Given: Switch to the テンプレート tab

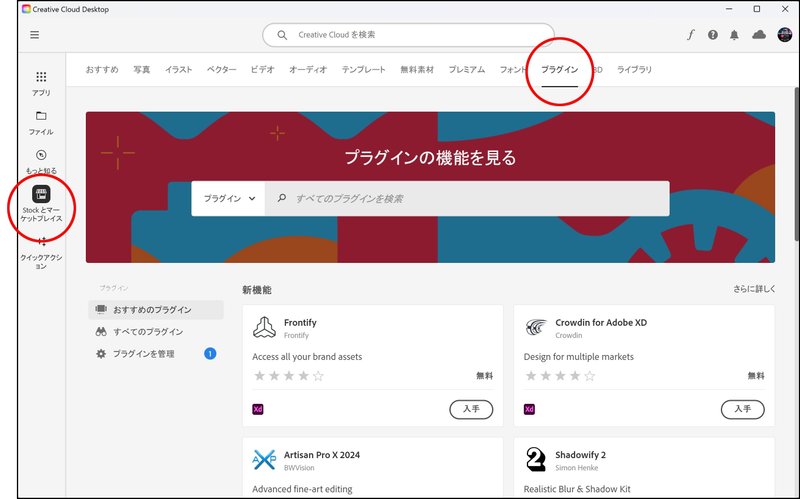Looking at the screenshot, I should (x=364, y=69).
